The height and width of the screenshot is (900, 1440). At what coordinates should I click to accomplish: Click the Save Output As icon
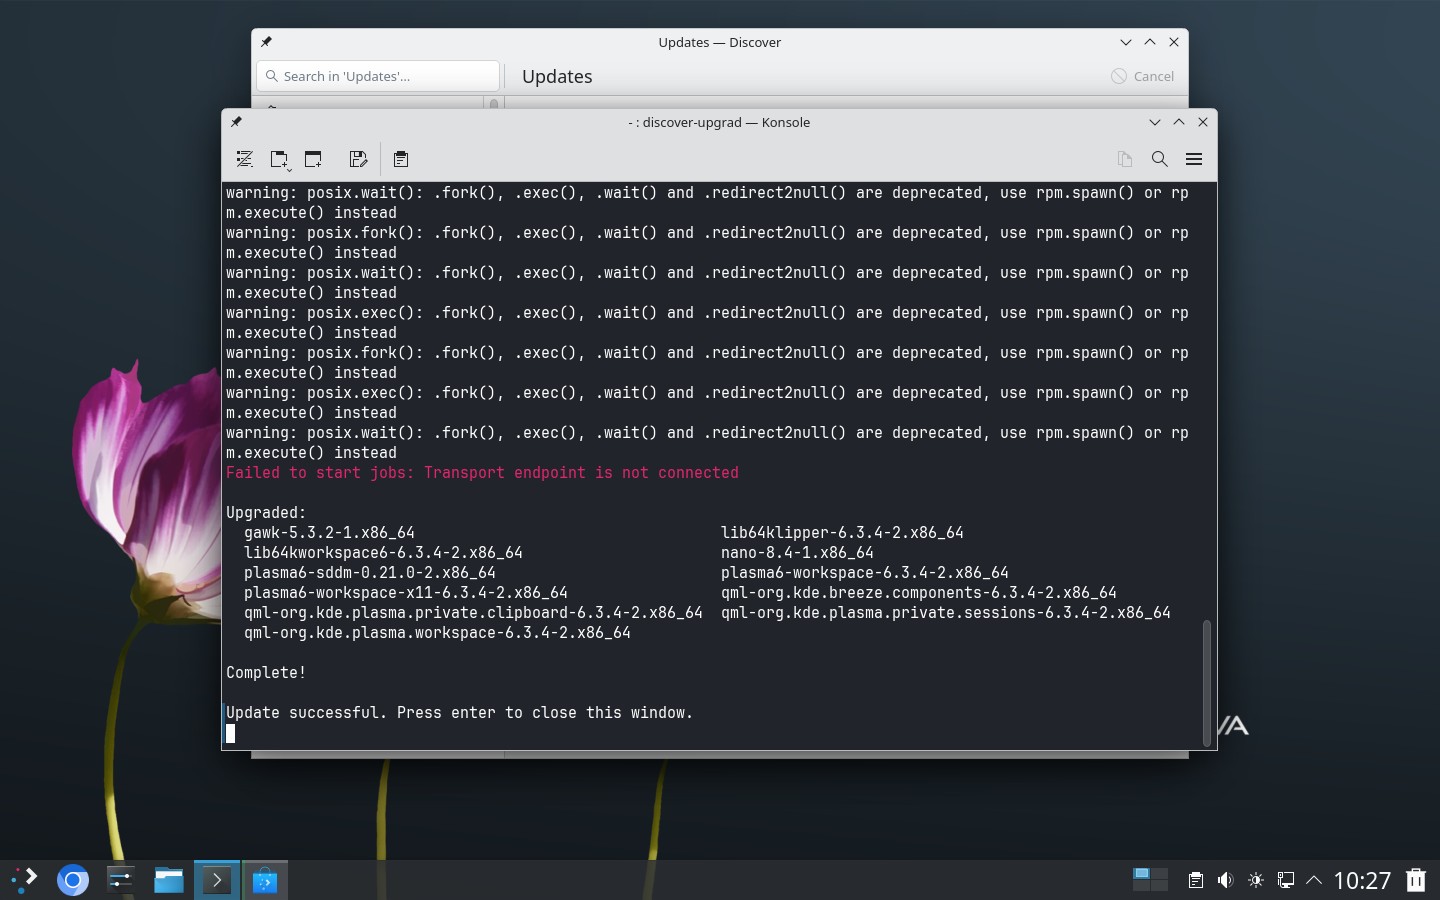(x=358, y=159)
